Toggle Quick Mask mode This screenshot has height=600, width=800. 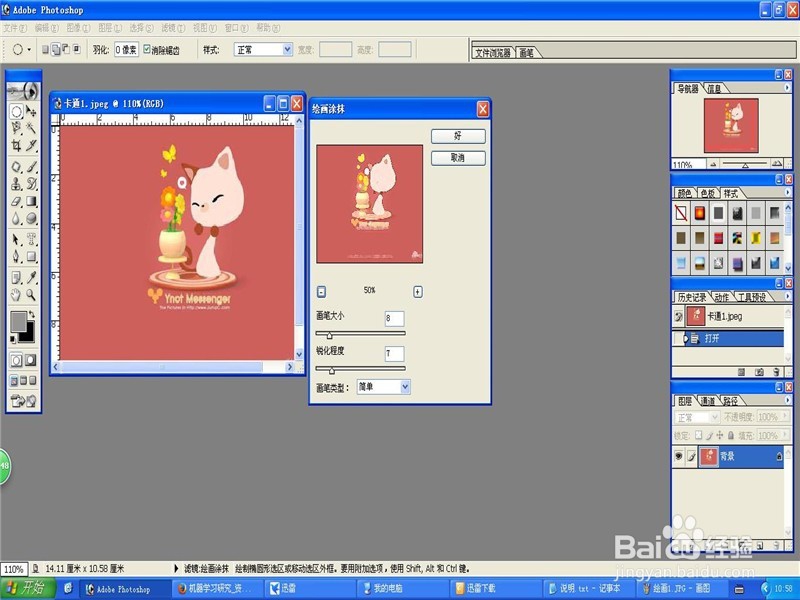31,360
